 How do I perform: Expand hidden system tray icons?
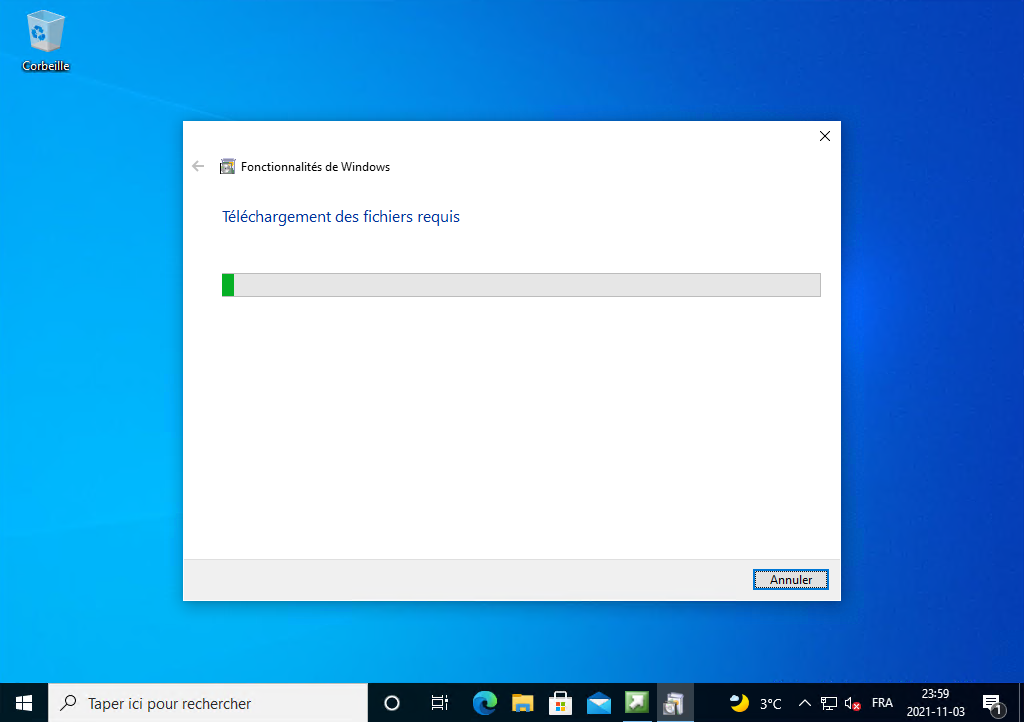[804, 703]
